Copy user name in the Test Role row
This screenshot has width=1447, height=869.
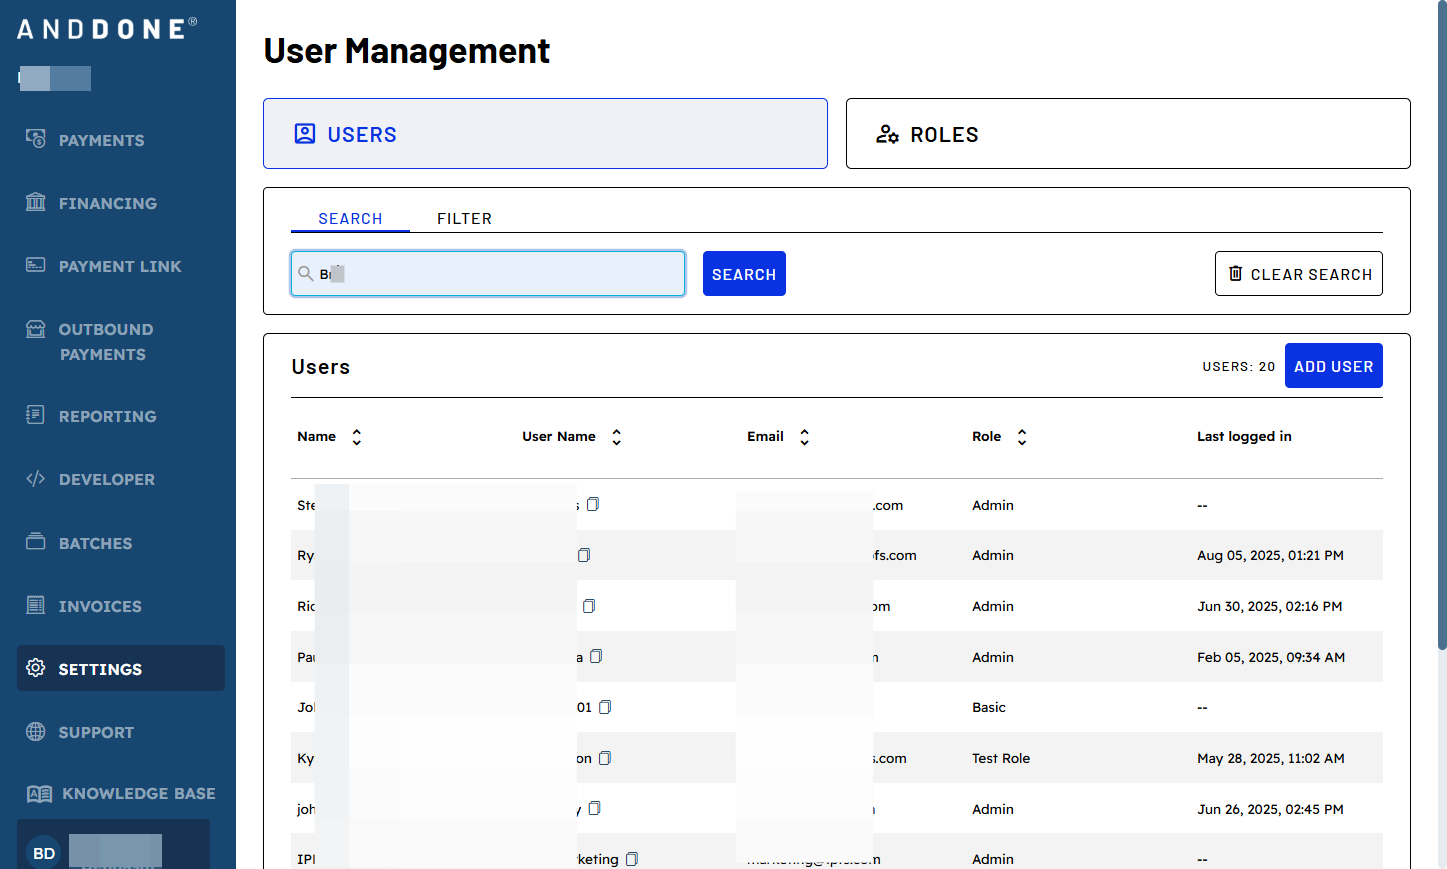(x=605, y=758)
